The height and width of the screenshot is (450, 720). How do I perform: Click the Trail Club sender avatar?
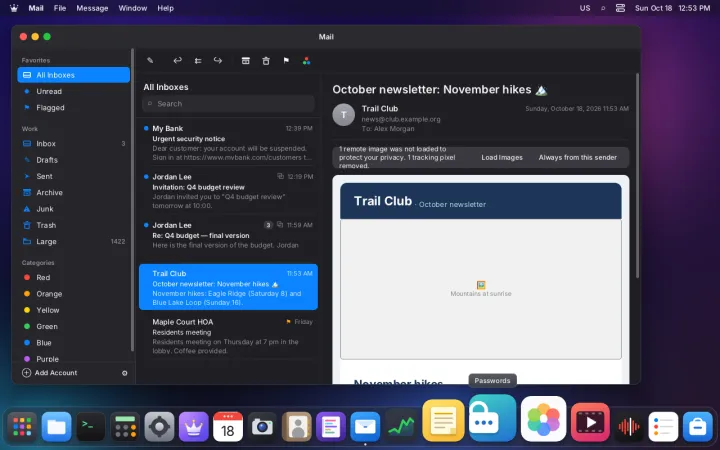pyautogui.click(x=343, y=115)
